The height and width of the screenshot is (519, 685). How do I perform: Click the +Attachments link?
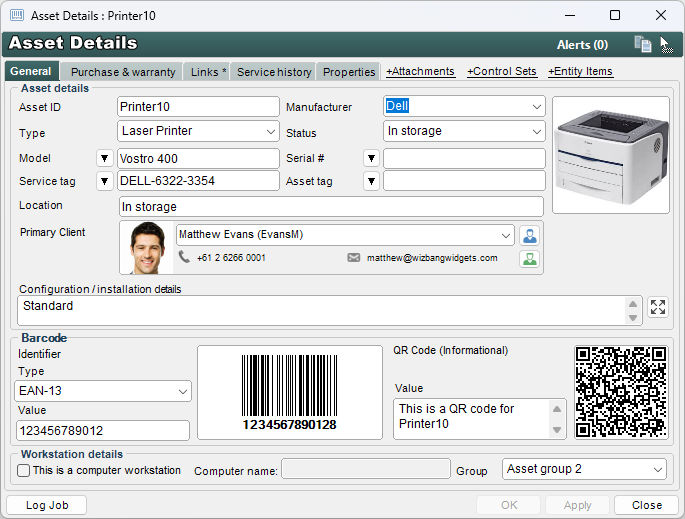420,71
